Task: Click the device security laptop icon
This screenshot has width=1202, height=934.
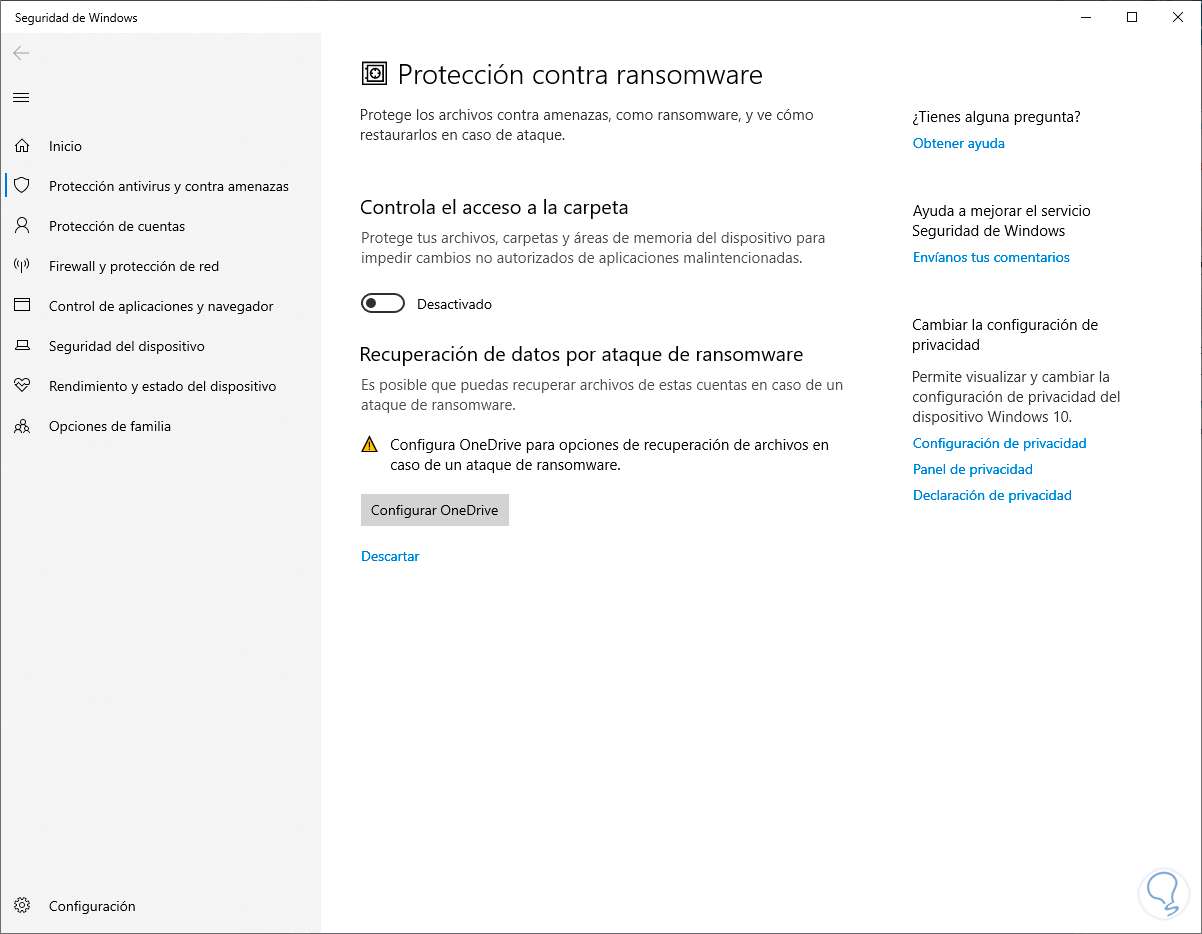Action: pos(21,346)
